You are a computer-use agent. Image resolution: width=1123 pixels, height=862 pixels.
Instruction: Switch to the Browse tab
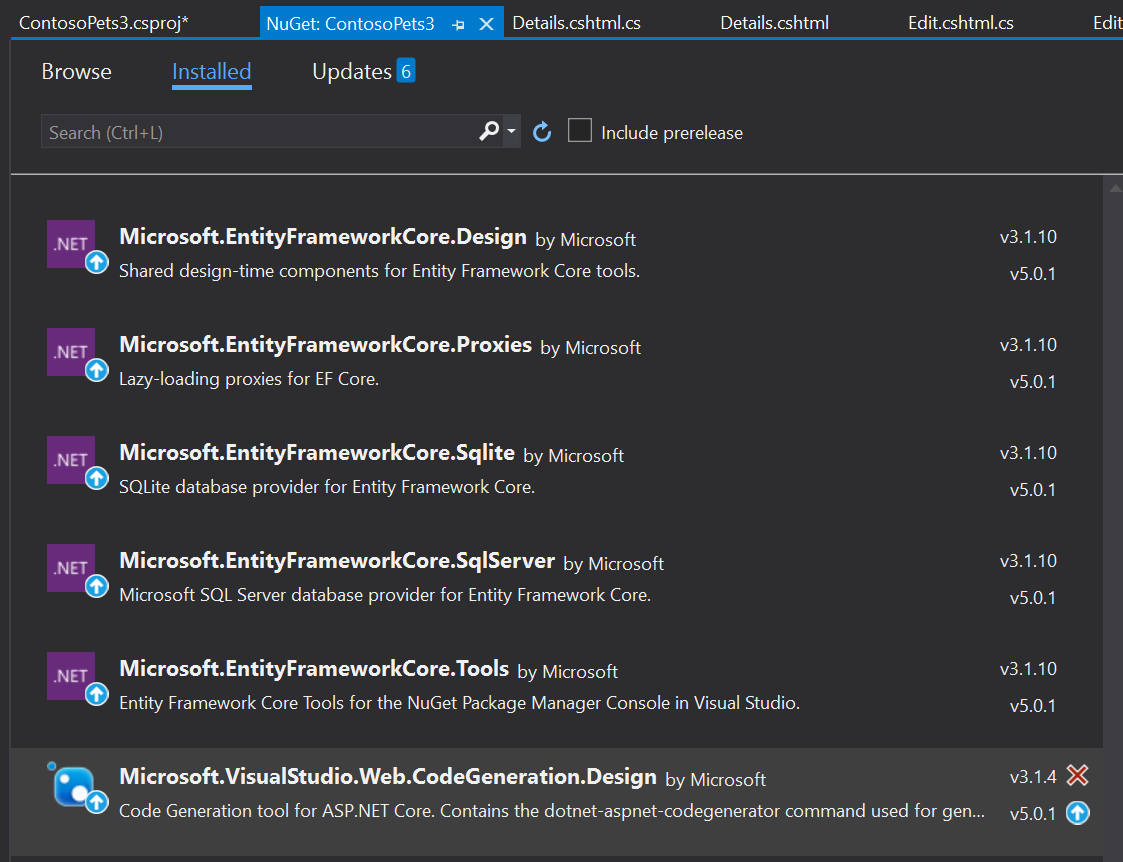point(77,72)
